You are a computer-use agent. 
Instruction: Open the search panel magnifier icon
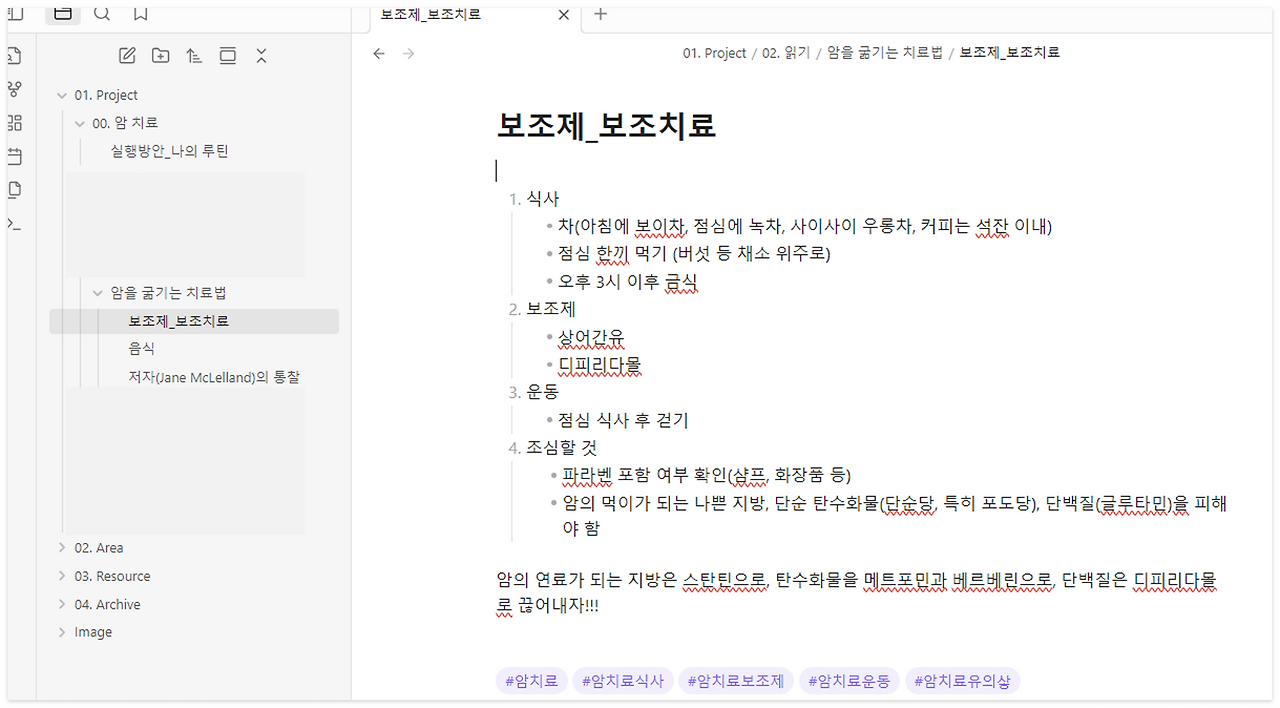coord(102,13)
